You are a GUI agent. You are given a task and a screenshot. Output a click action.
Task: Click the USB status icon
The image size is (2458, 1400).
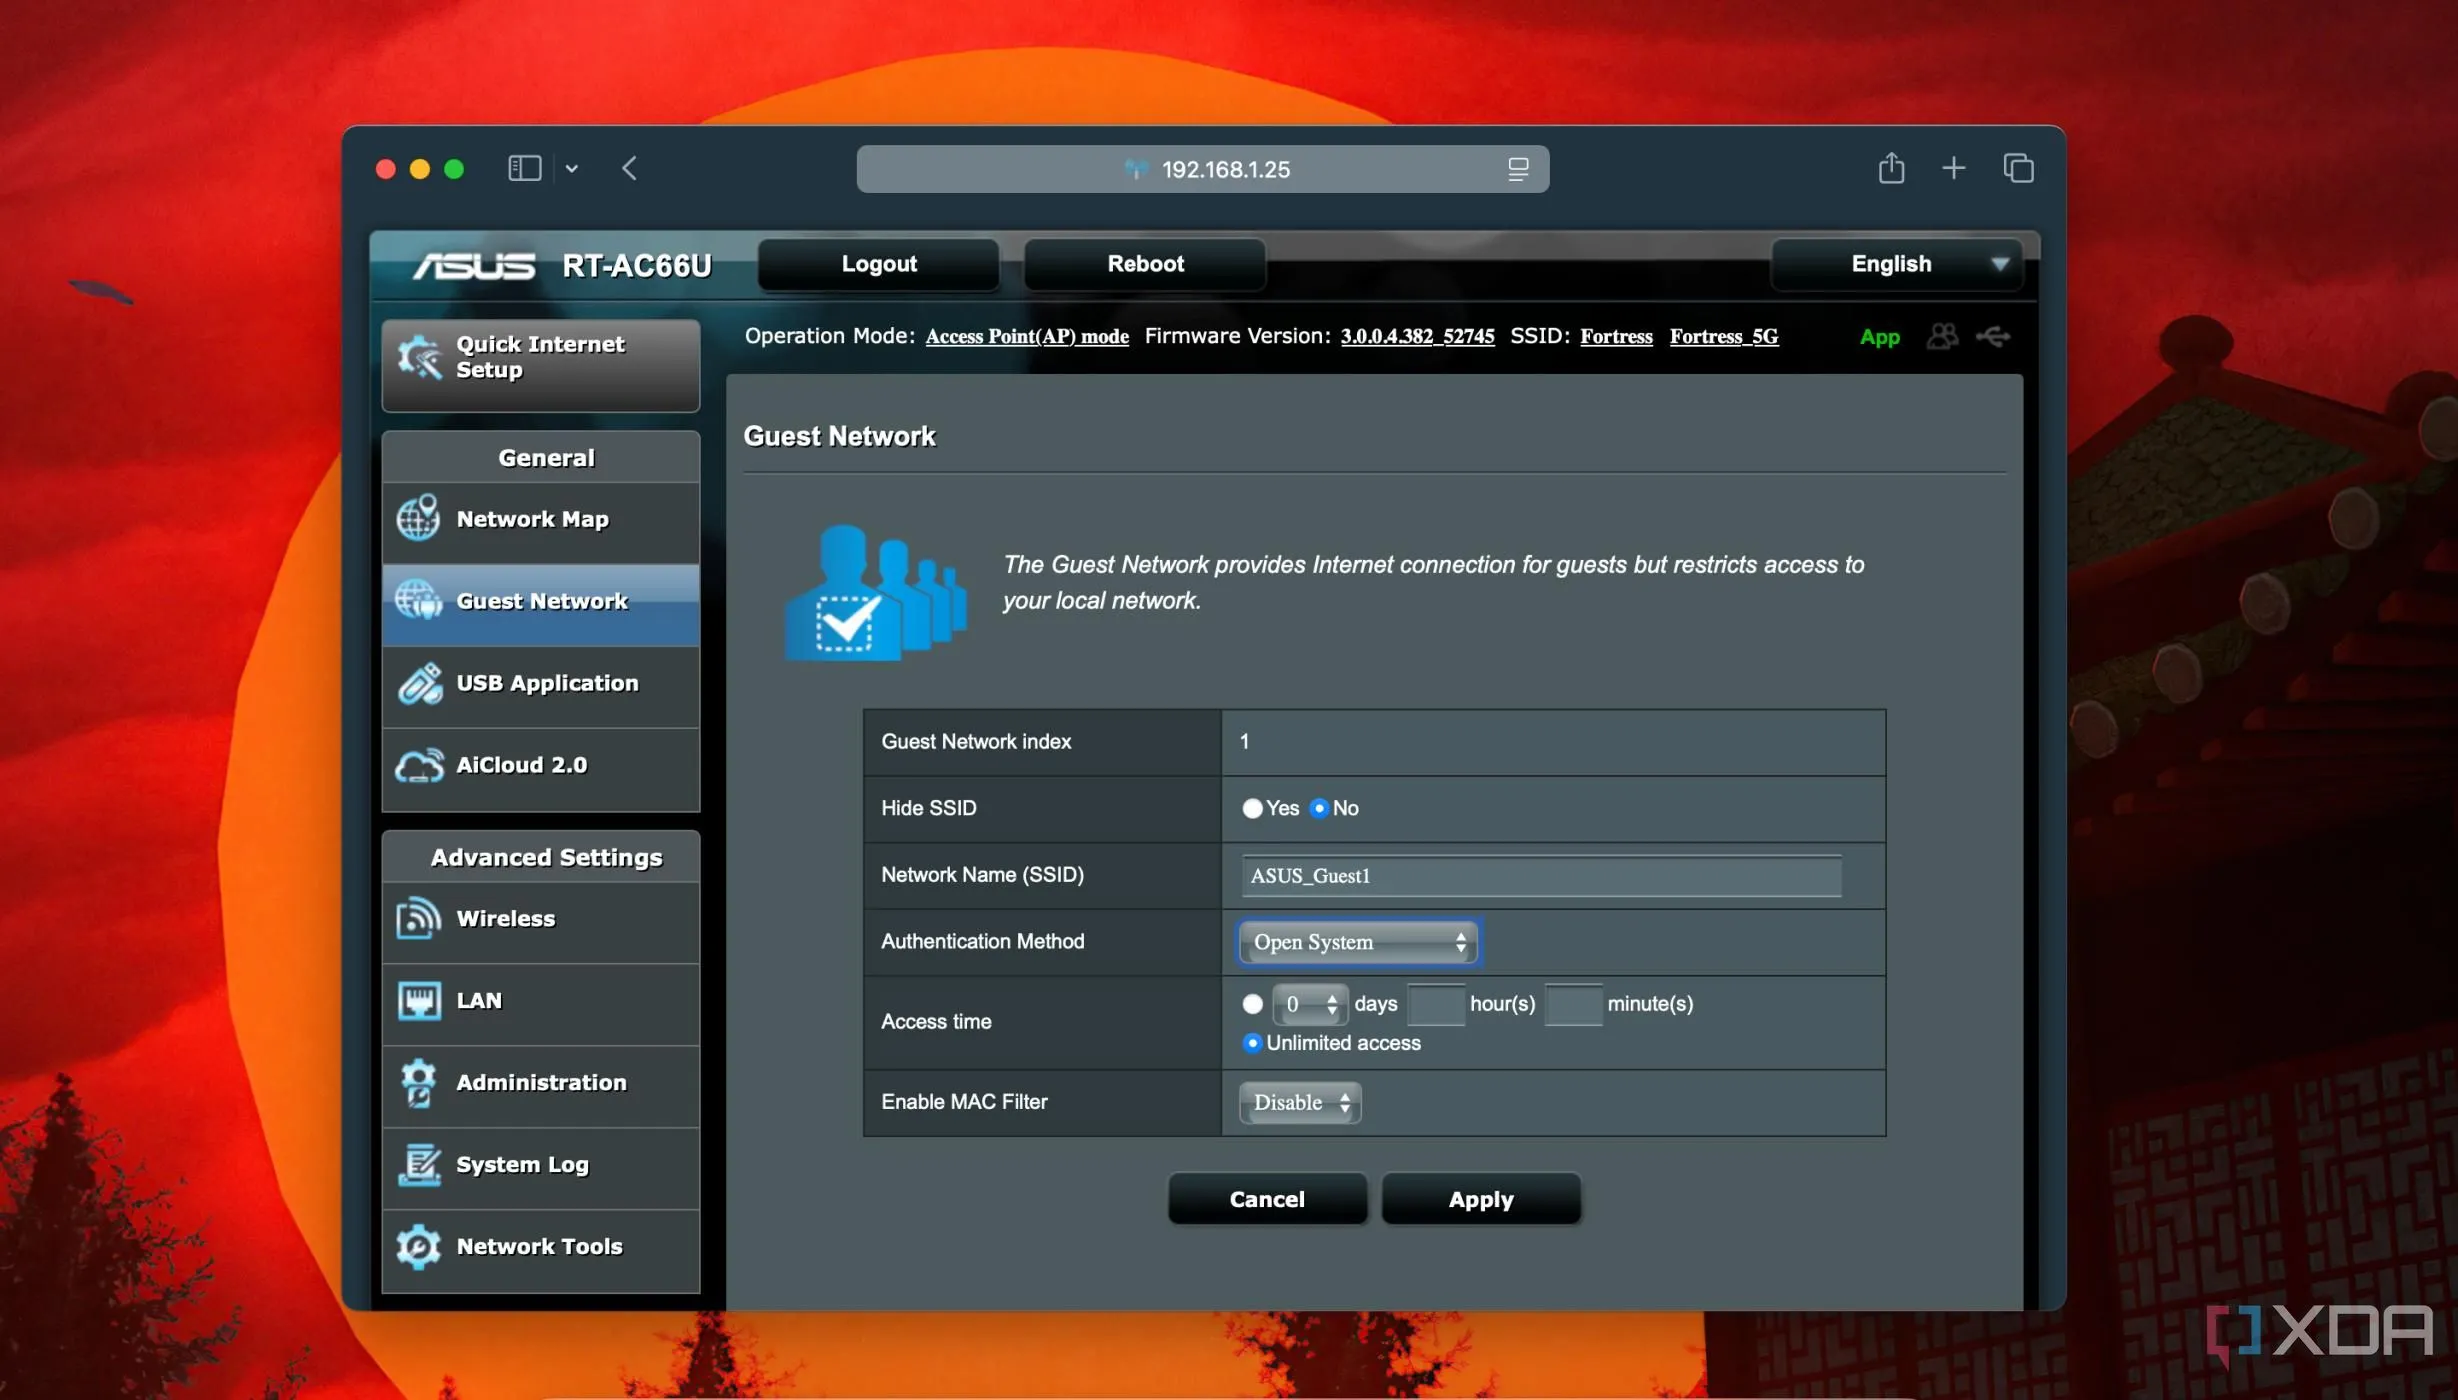(1993, 337)
